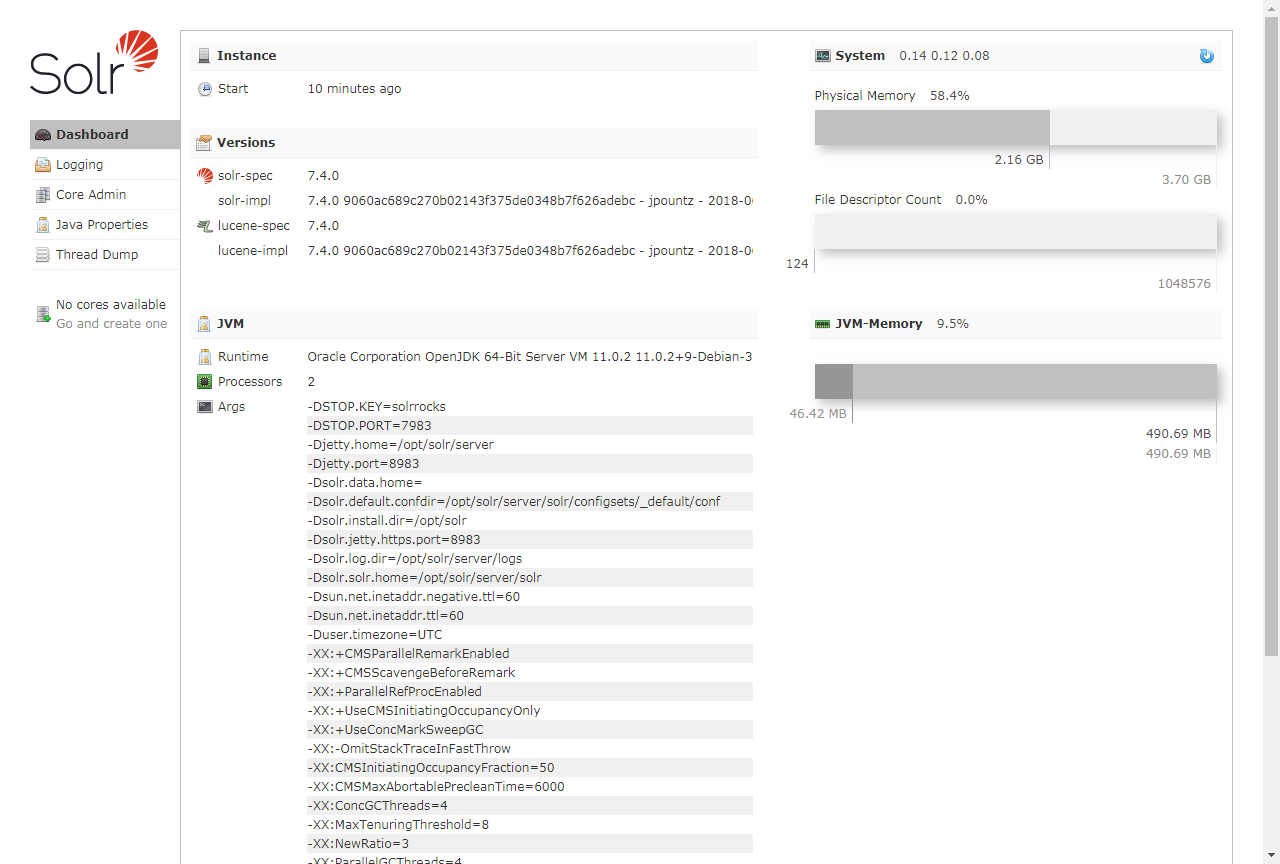Click the Args terminal icon
The height and width of the screenshot is (864, 1280).
pyautogui.click(x=205, y=407)
